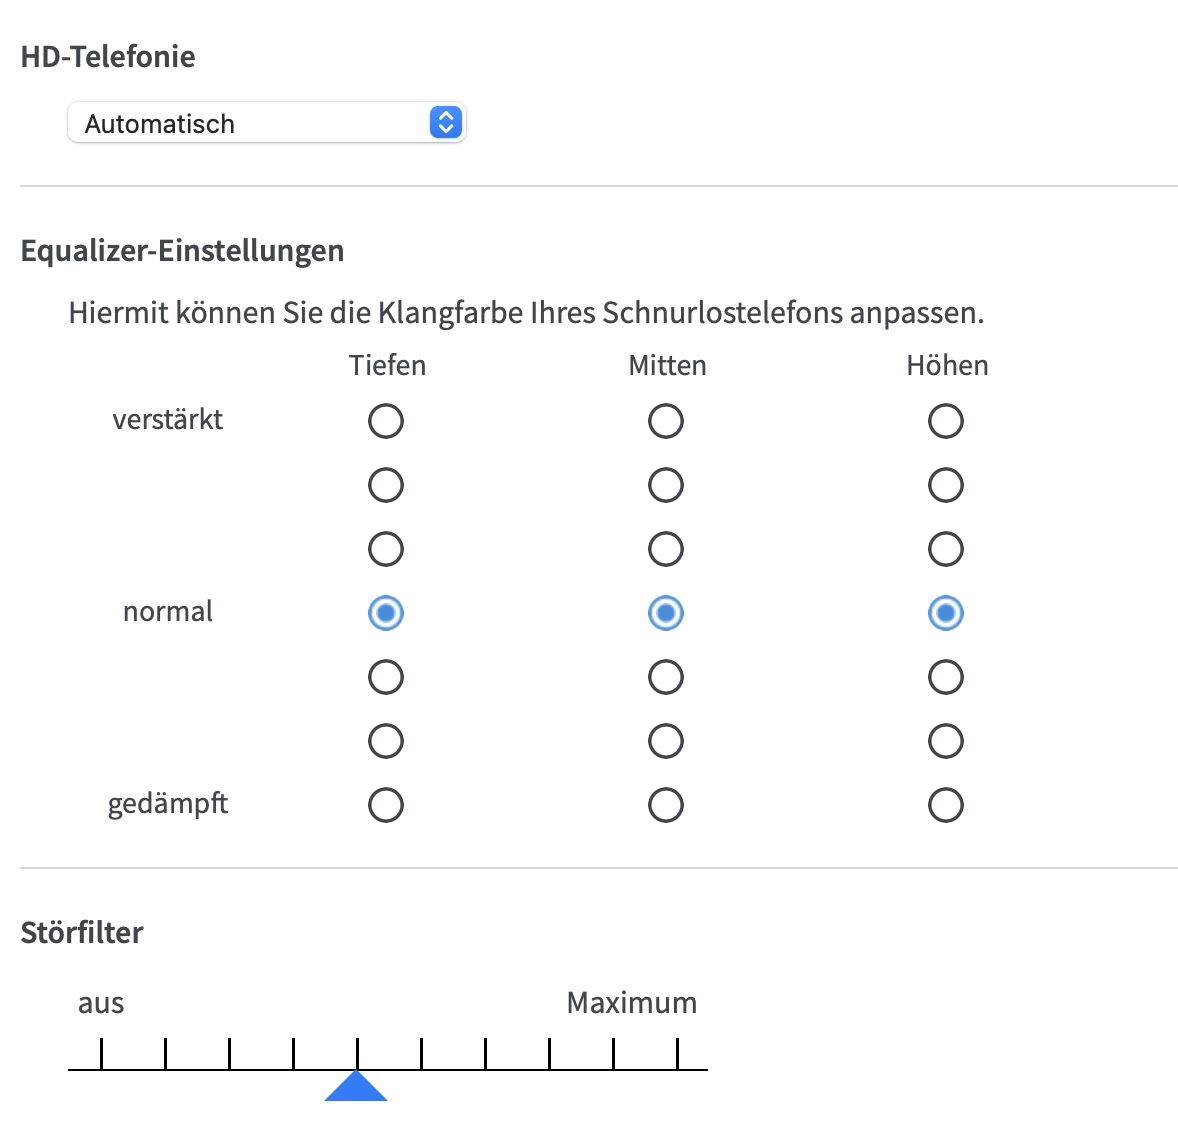The width and height of the screenshot is (1178, 1126).
Task: Select gedämpft for Höhen
Action: tap(946, 805)
